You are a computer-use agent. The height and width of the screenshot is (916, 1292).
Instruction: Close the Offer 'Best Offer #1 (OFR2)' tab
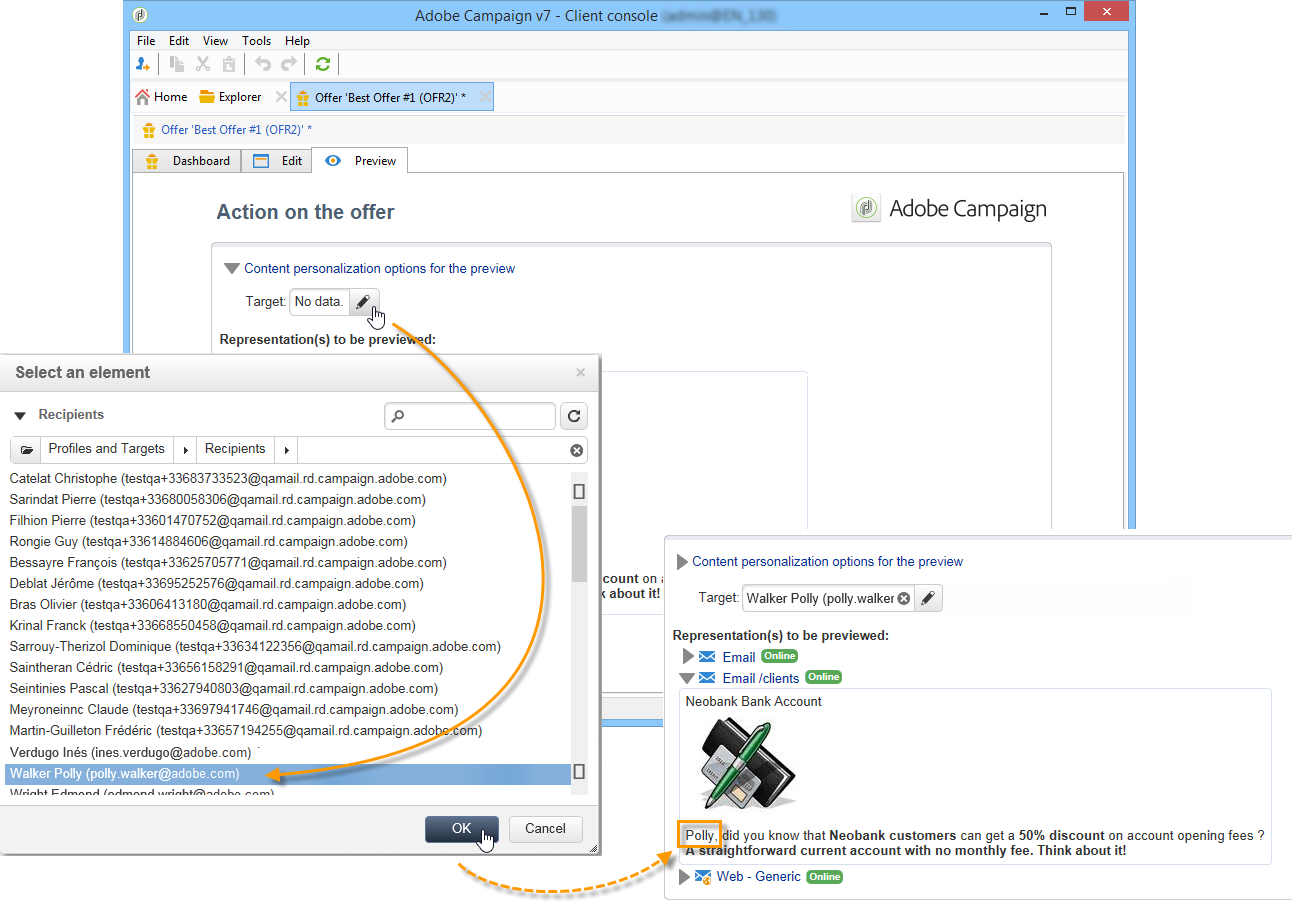[x=484, y=97]
